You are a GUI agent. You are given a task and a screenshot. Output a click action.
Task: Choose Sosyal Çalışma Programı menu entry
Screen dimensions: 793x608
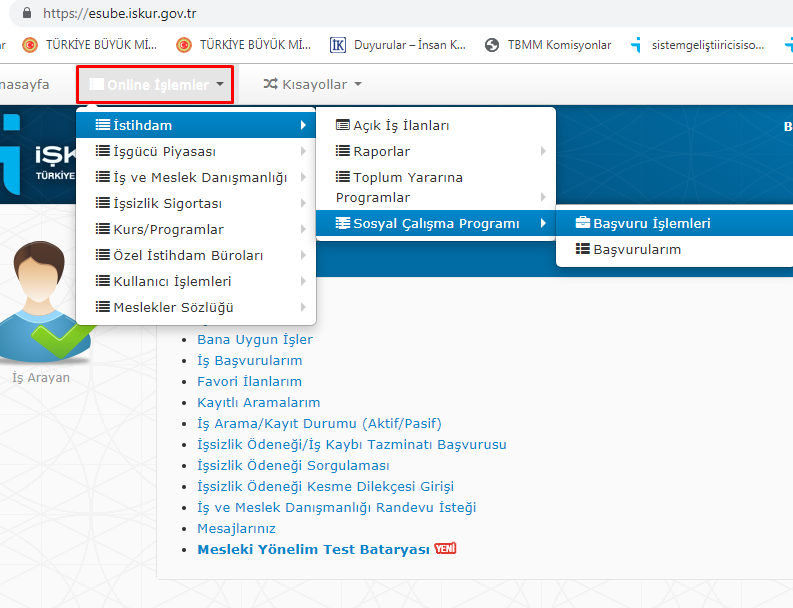pyautogui.click(x=436, y=224)
